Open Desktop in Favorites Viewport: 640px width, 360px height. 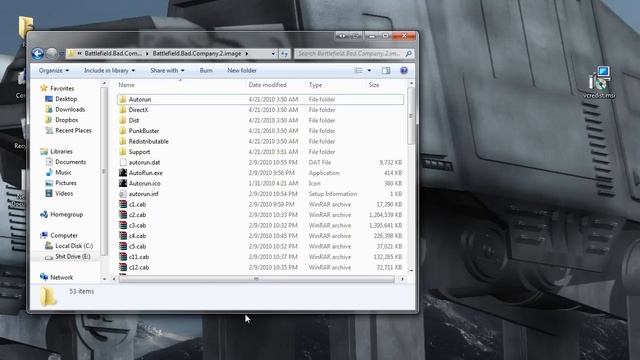click(66, 99)
